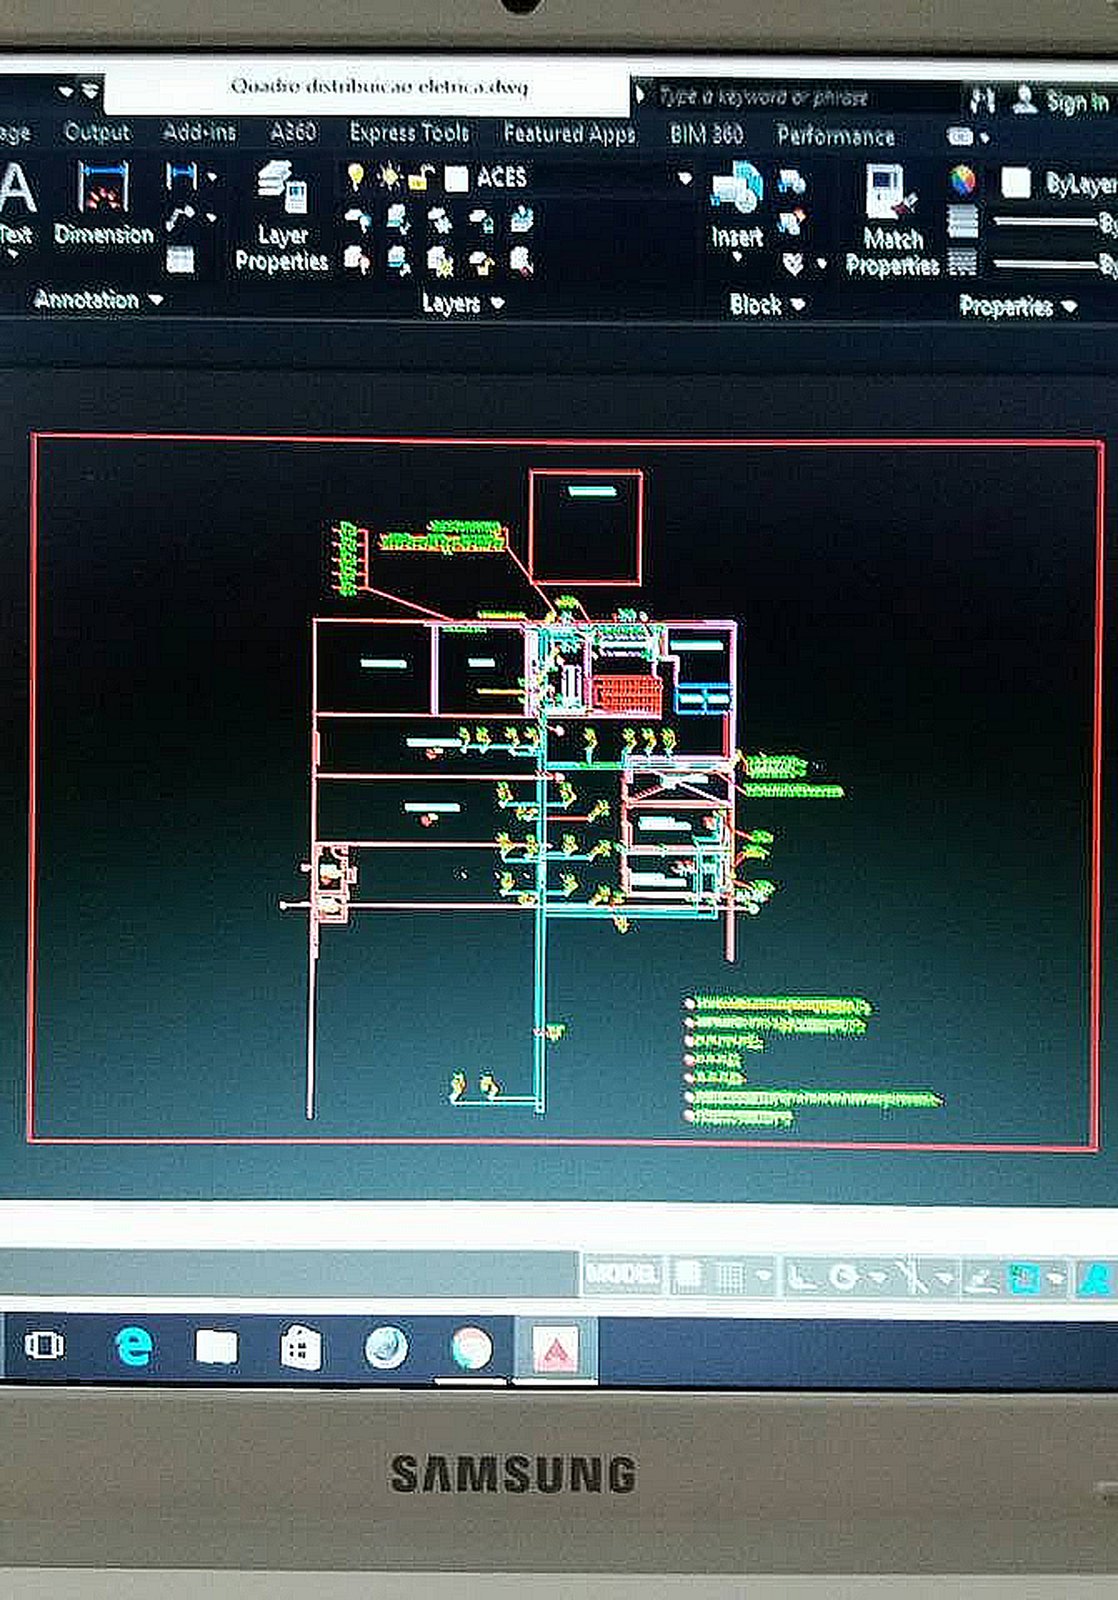Open Microsoft Edge from taskbar
Viewport: 1118px width, 1600px height.
click(133, 1346)
